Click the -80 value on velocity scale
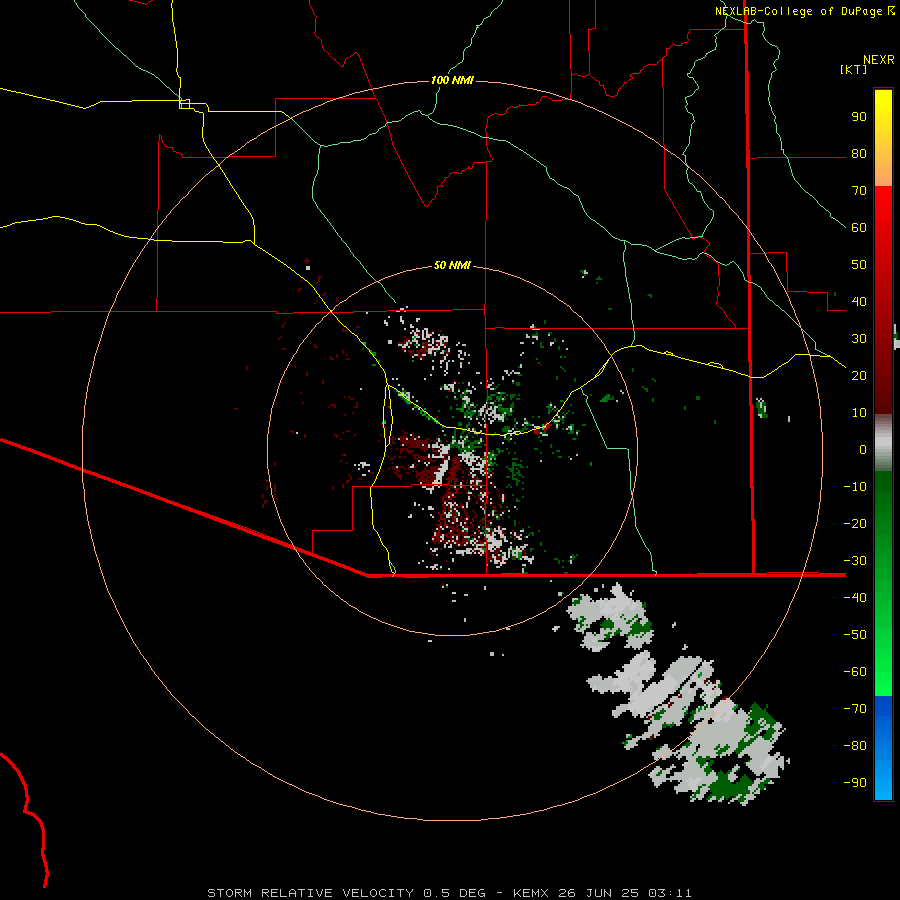This screenshot has height=900, width=900. click(x=855, y=746)
